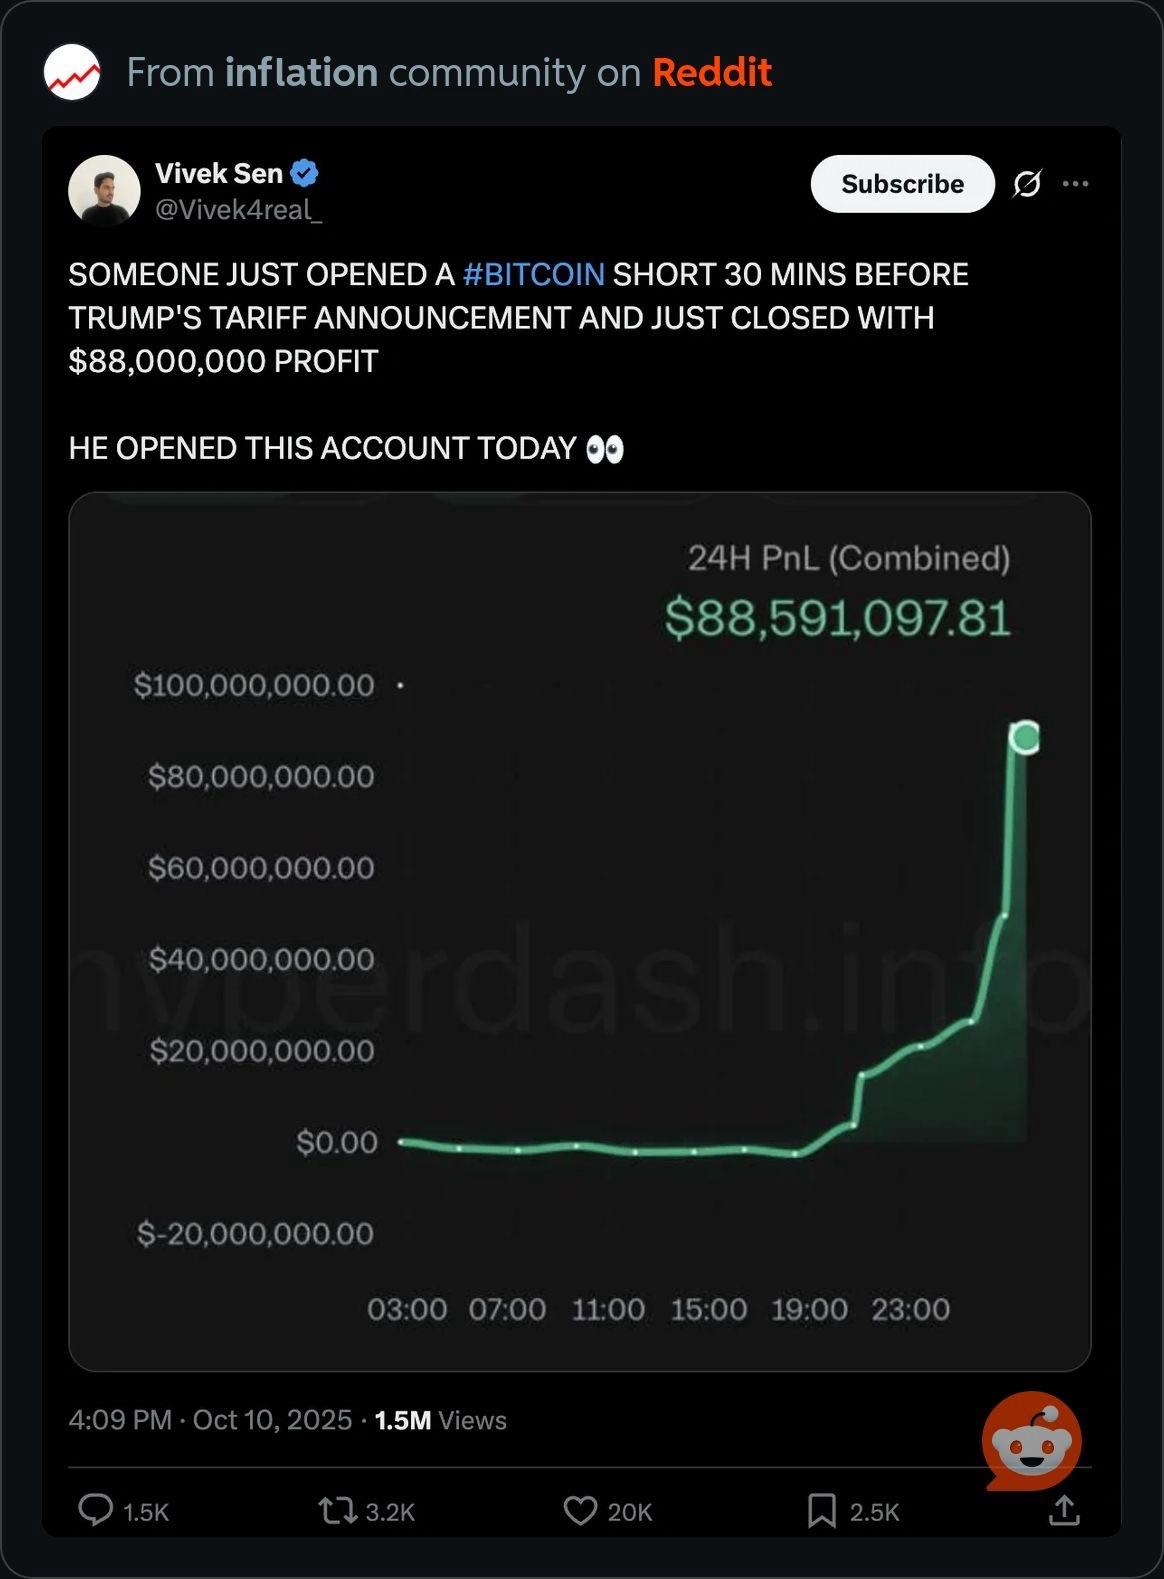This screenshot has height=1579, width=1164.
Task: Click the repost arrows icon
Action: (337, 1510)
